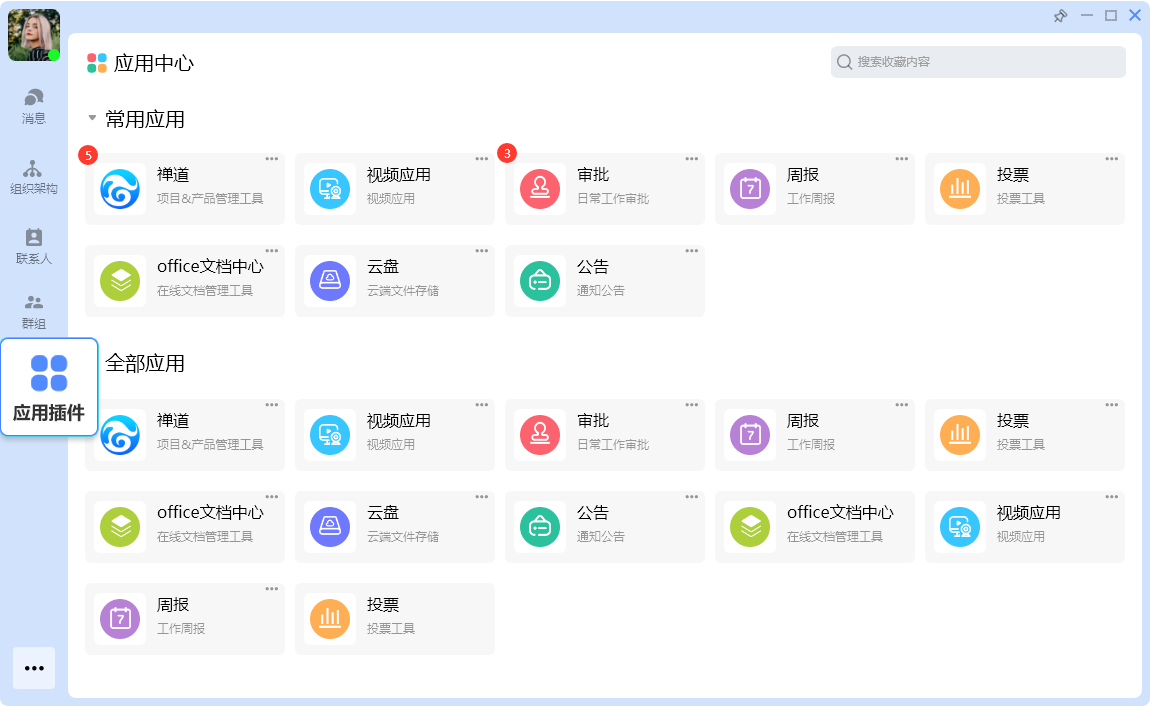
Task: Show more options for 公告 in 常用应用
Action: [692, 251]
